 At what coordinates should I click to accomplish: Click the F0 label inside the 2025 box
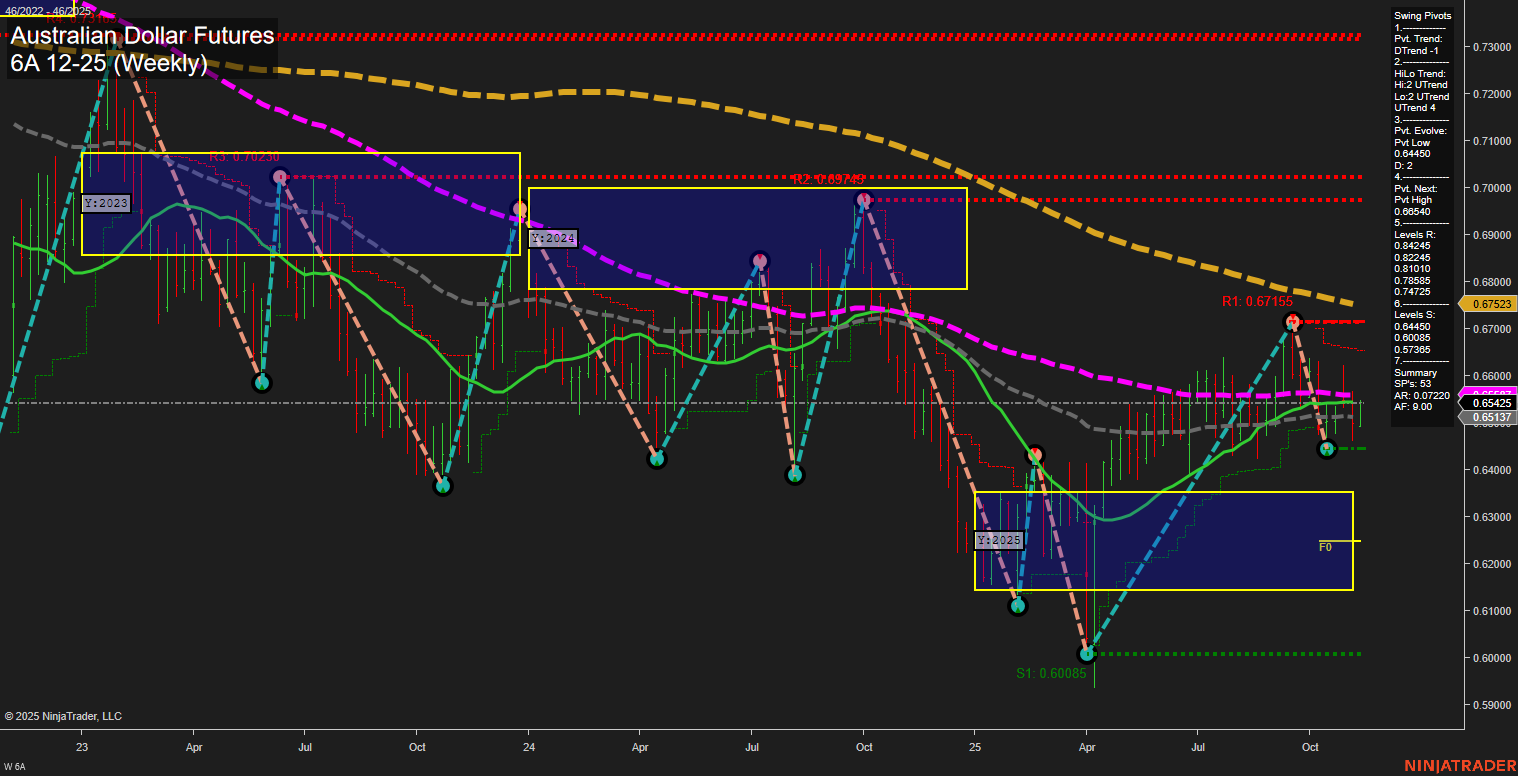(1325, 547)
